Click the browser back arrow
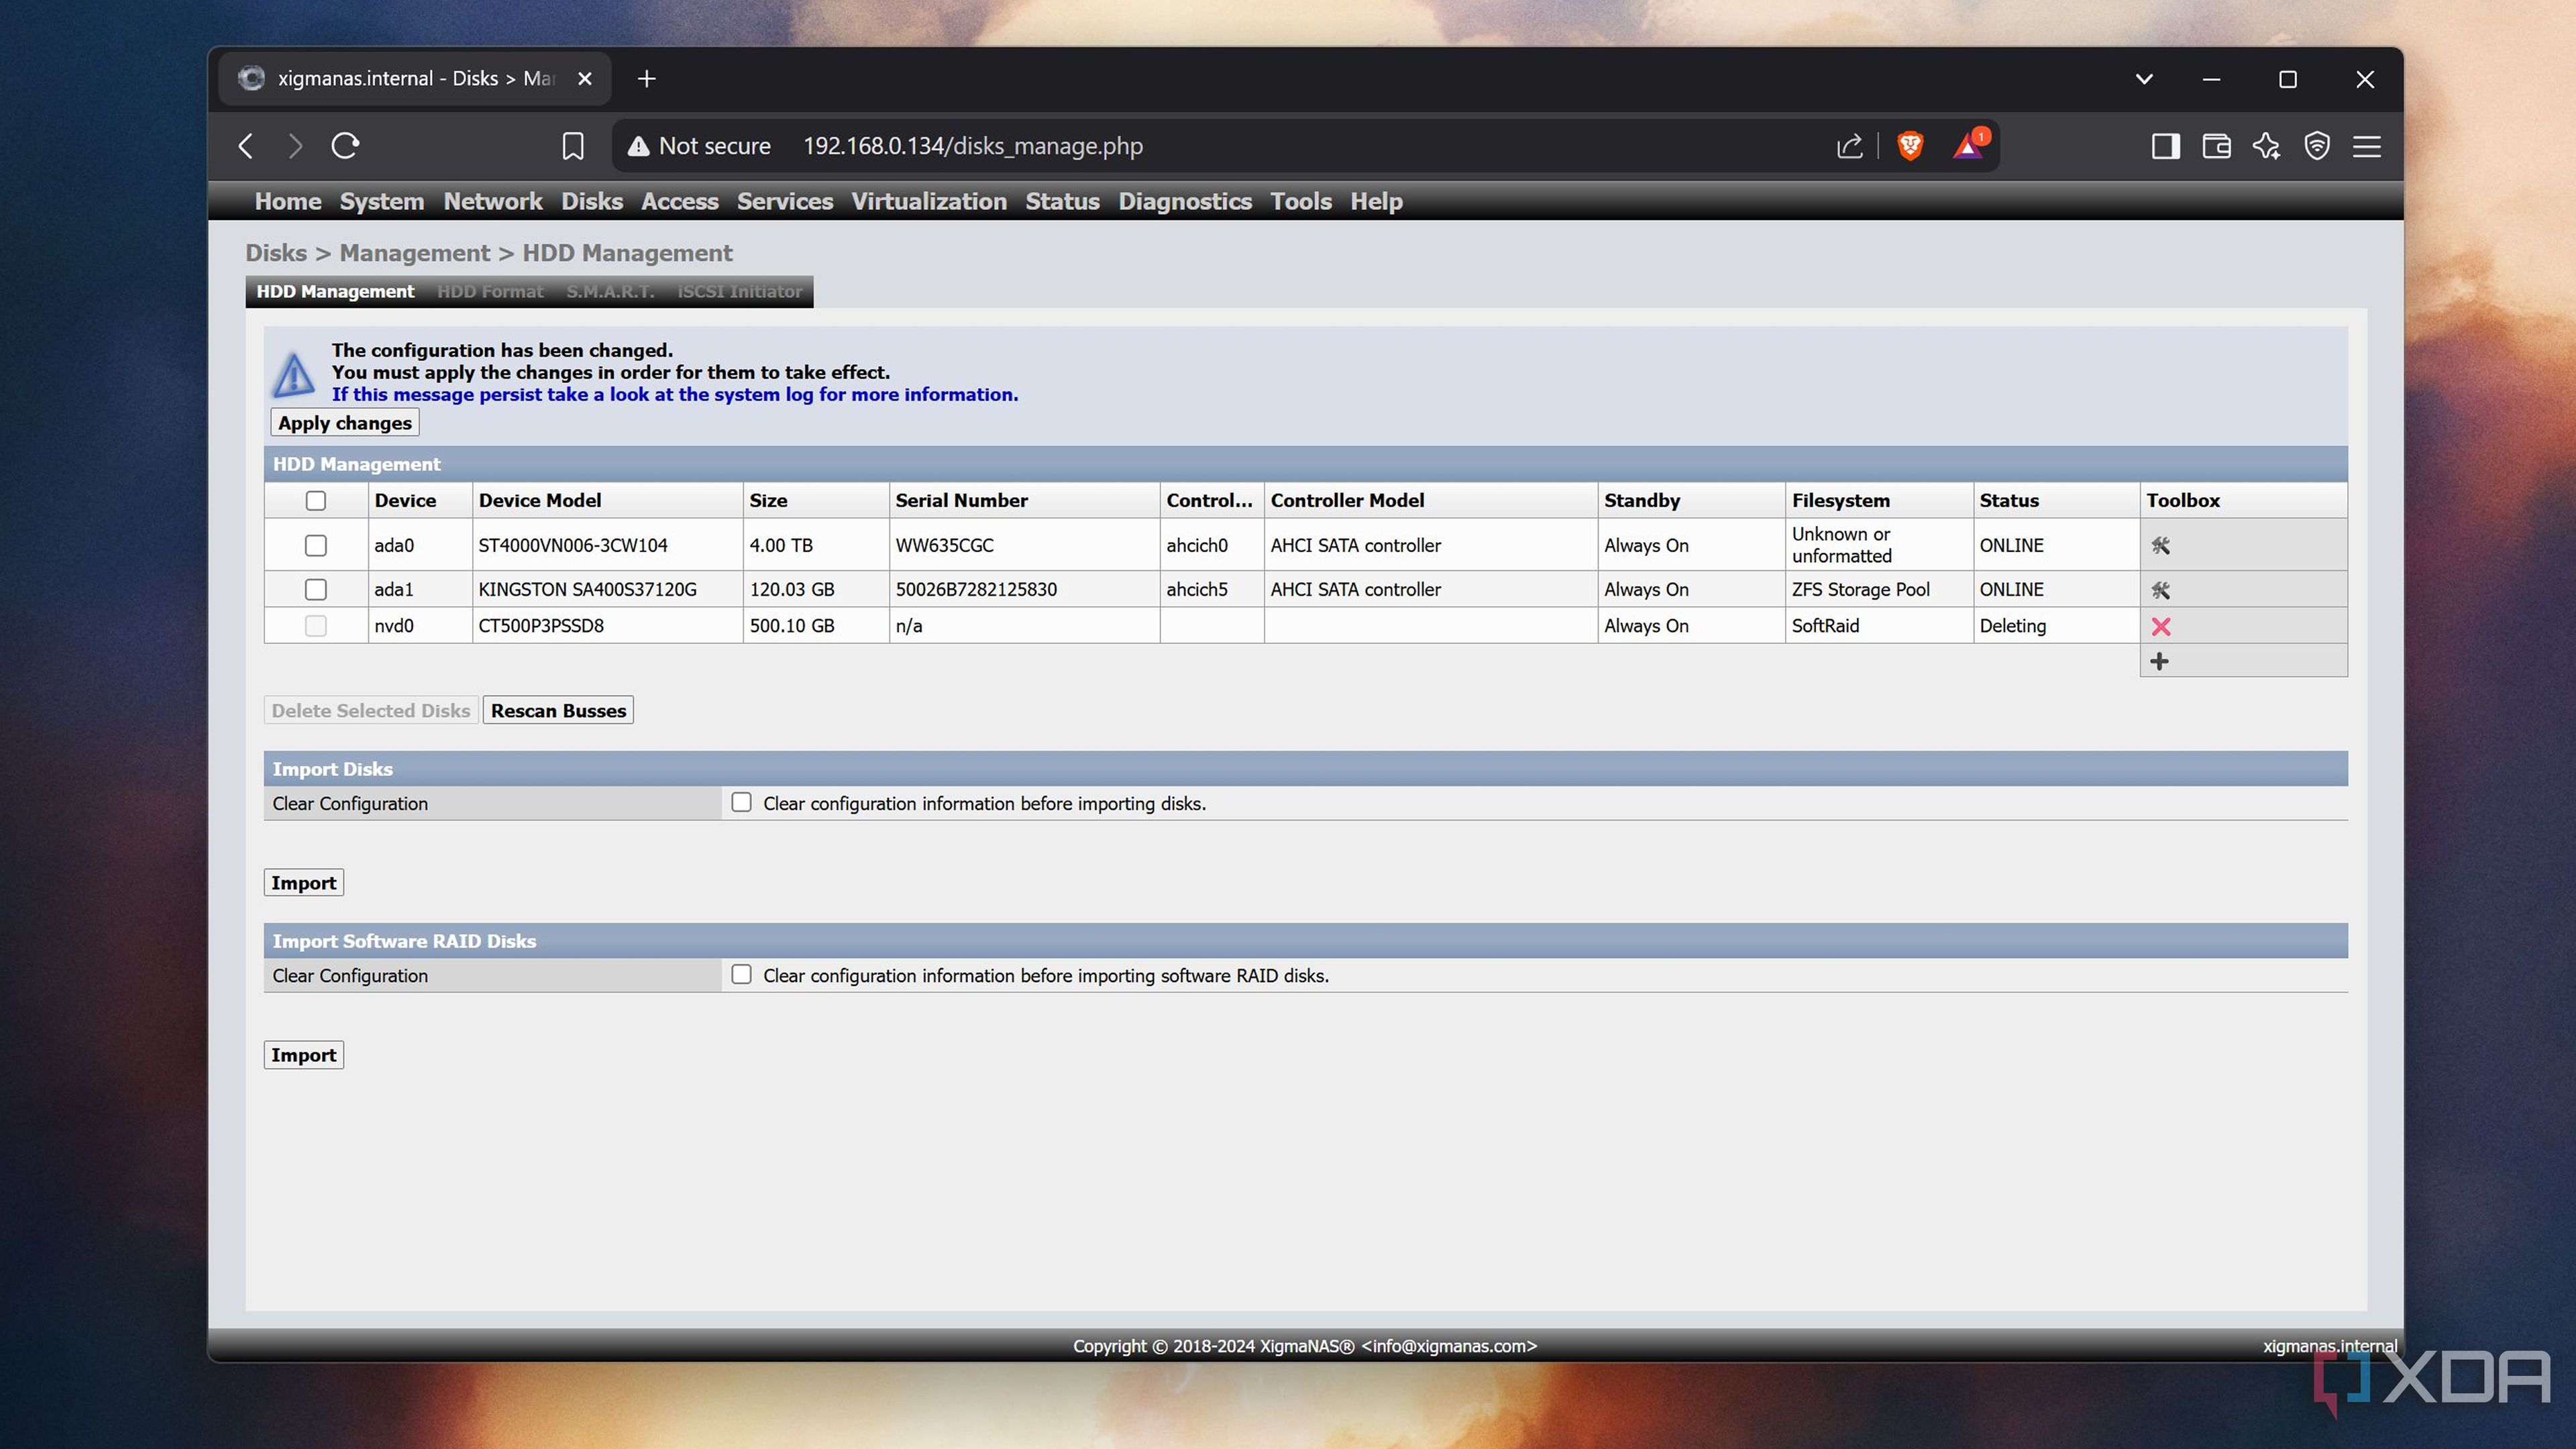The image size is (2576, 1449). [246, 146]
